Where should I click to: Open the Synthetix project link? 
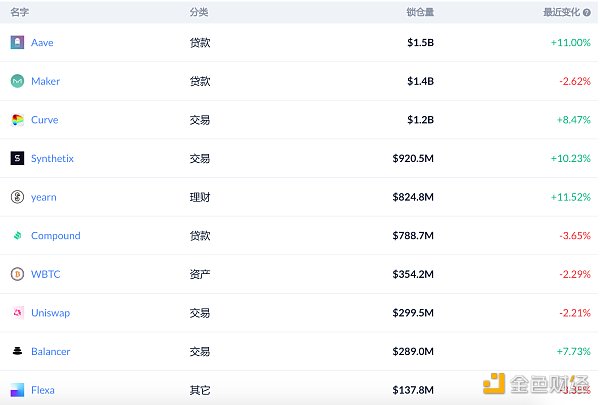52,158
